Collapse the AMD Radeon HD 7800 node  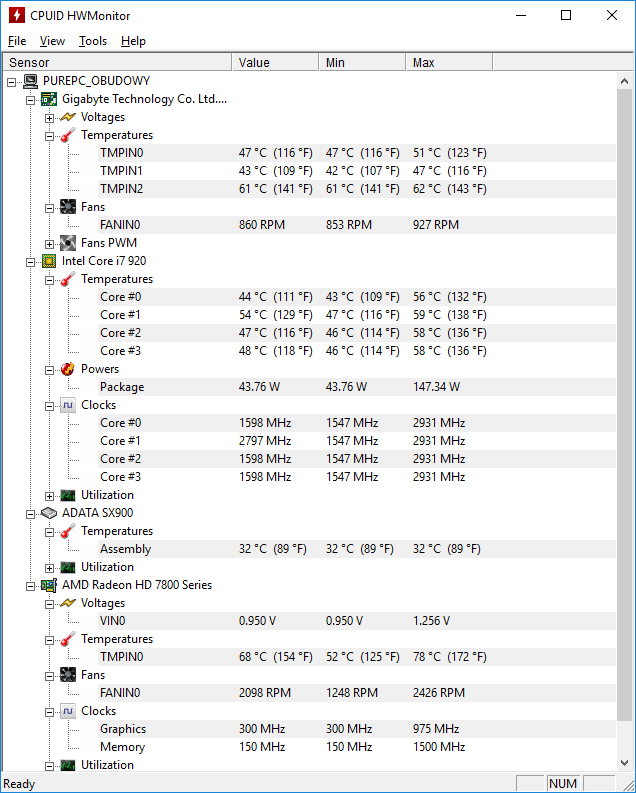click(30, 586)
